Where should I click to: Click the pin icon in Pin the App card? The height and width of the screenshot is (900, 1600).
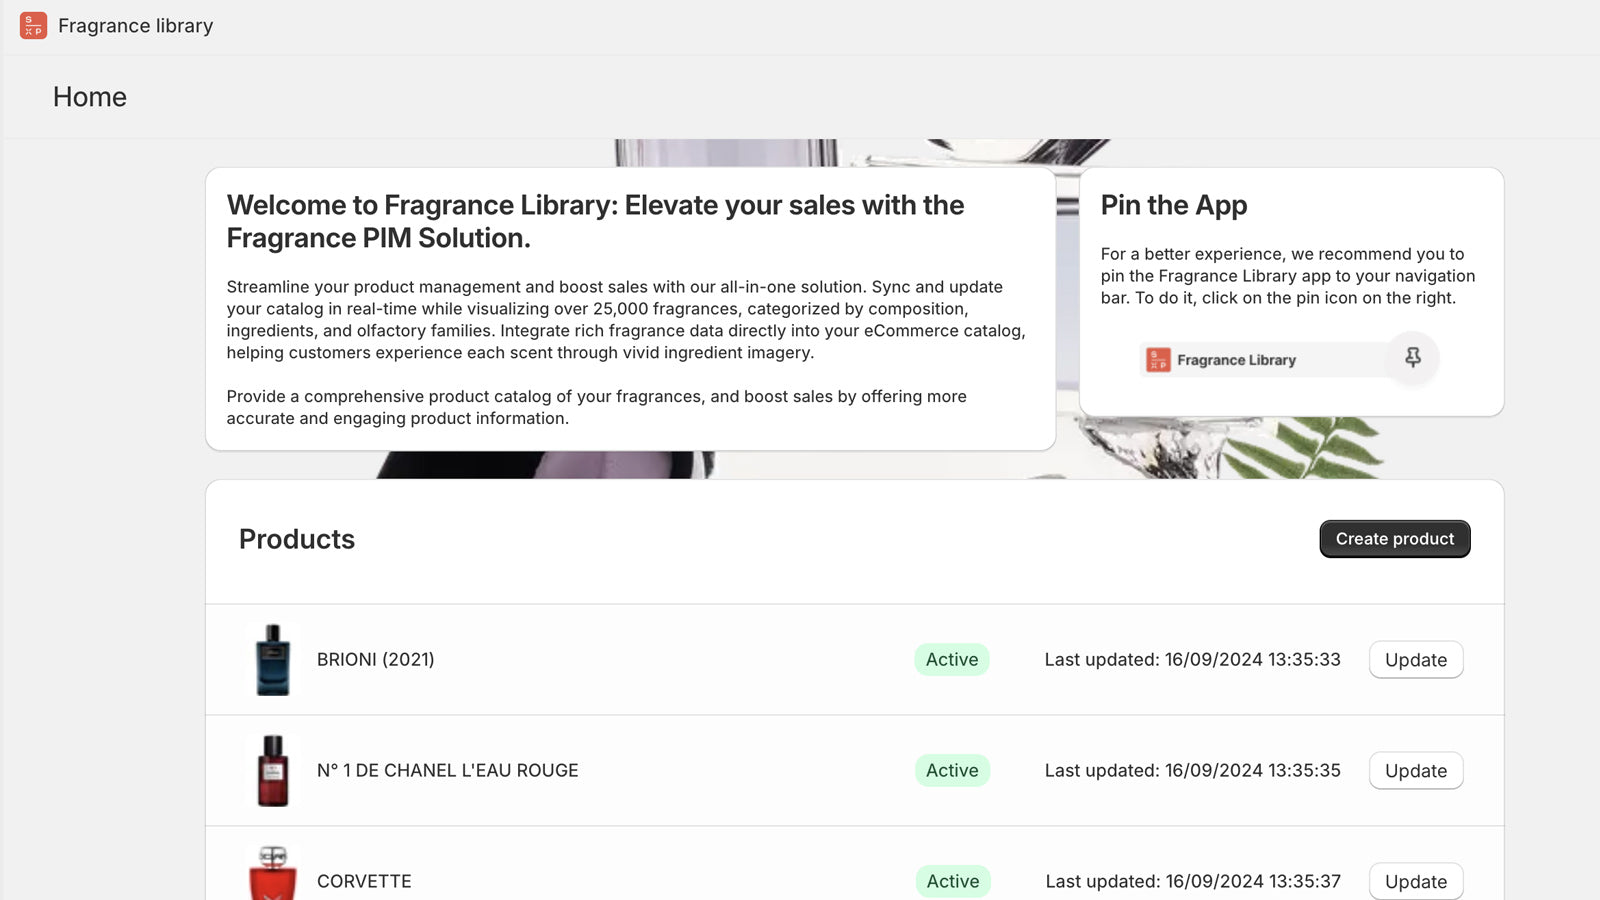pyautogui.click(x=1413, y=357)
